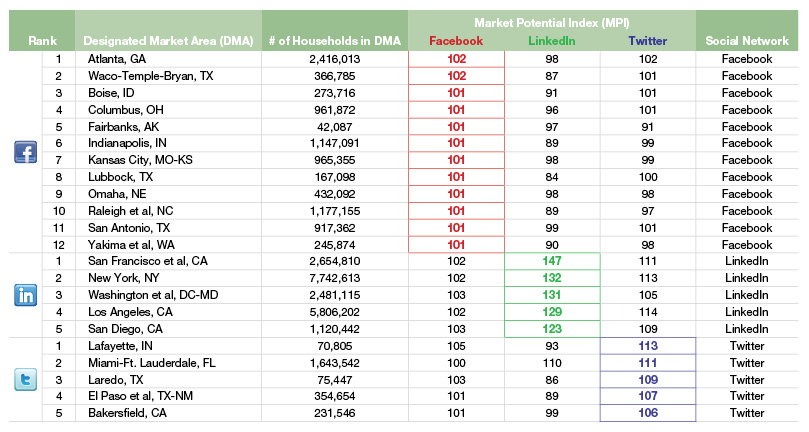Click the LinkedIn logo icon

(x=25, y=295)
